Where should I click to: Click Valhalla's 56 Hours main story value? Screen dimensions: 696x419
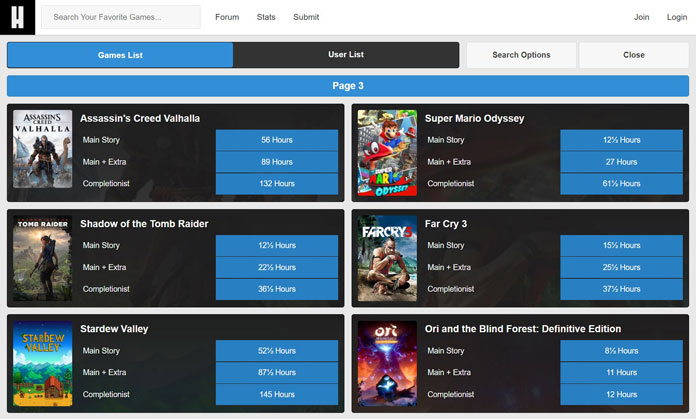(277, 140)
